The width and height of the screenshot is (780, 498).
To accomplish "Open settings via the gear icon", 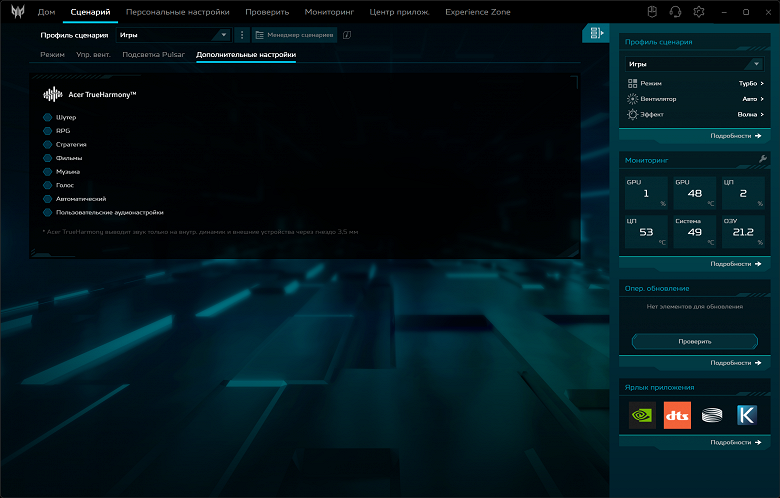I will pyautogui.click(x=699, y=12).
